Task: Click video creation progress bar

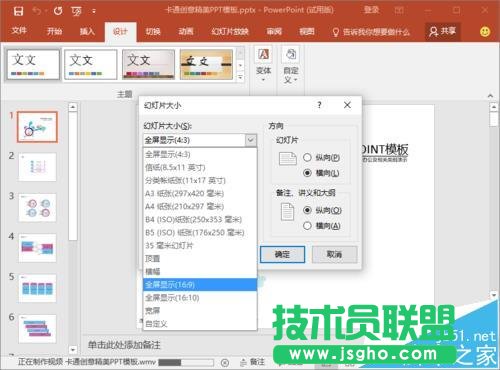Action: 186,362
